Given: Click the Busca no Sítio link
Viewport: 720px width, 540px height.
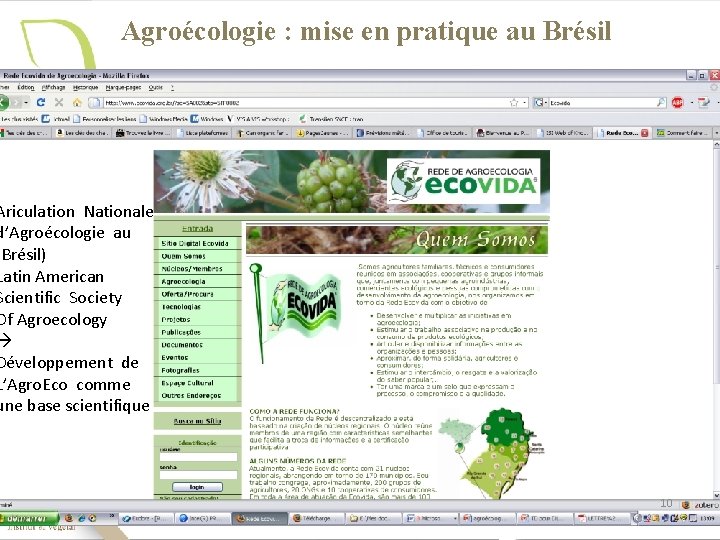Looking at the screenshot, I should (197, 421).
